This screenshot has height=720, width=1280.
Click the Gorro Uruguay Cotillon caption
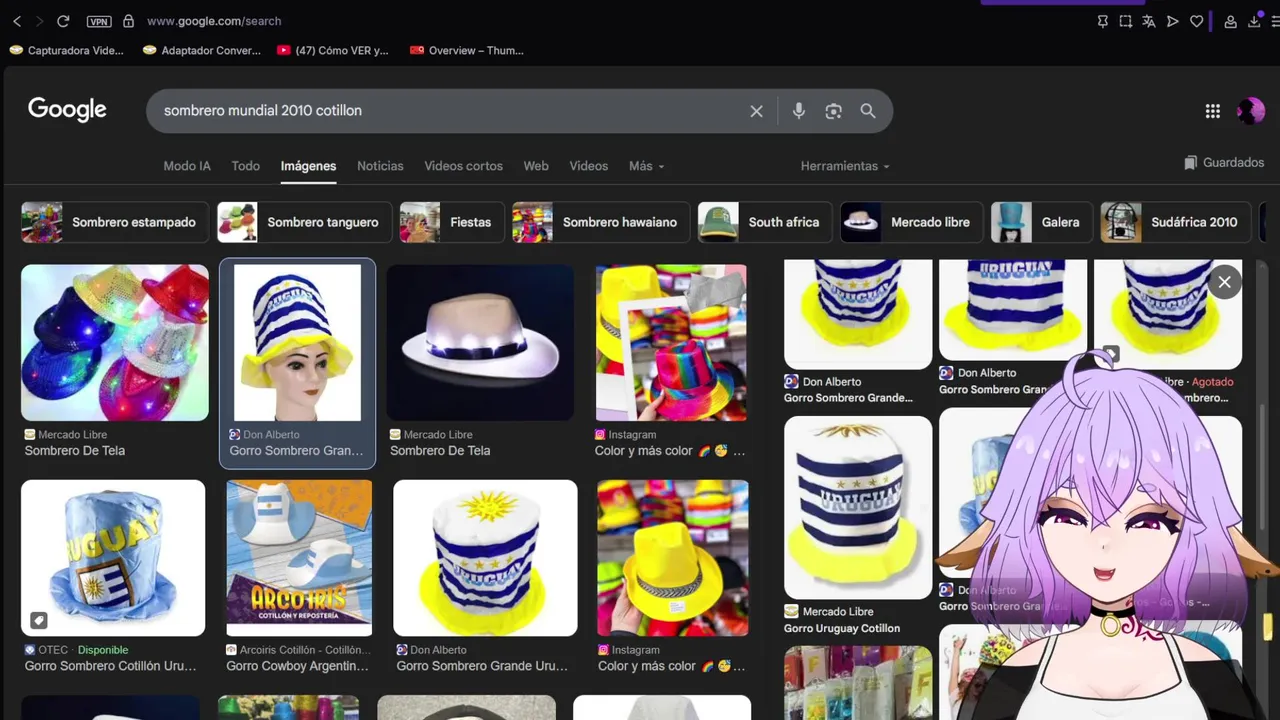click(x=842, y=628)
